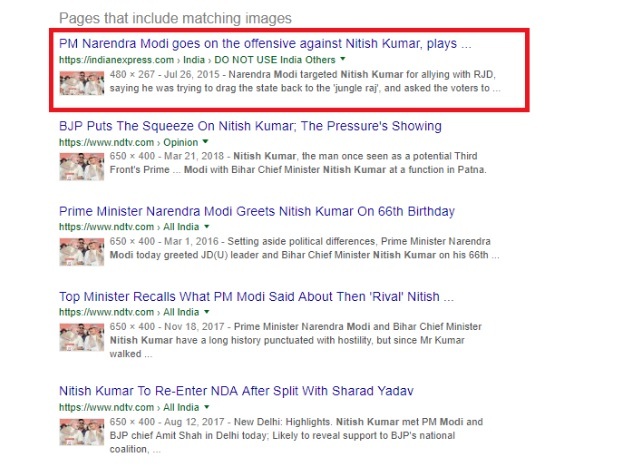The image size is (640, 470).
Task: Open the 'Top Minister Recalls What PM Modi Said' link
Action: click(x=256, y=297)
